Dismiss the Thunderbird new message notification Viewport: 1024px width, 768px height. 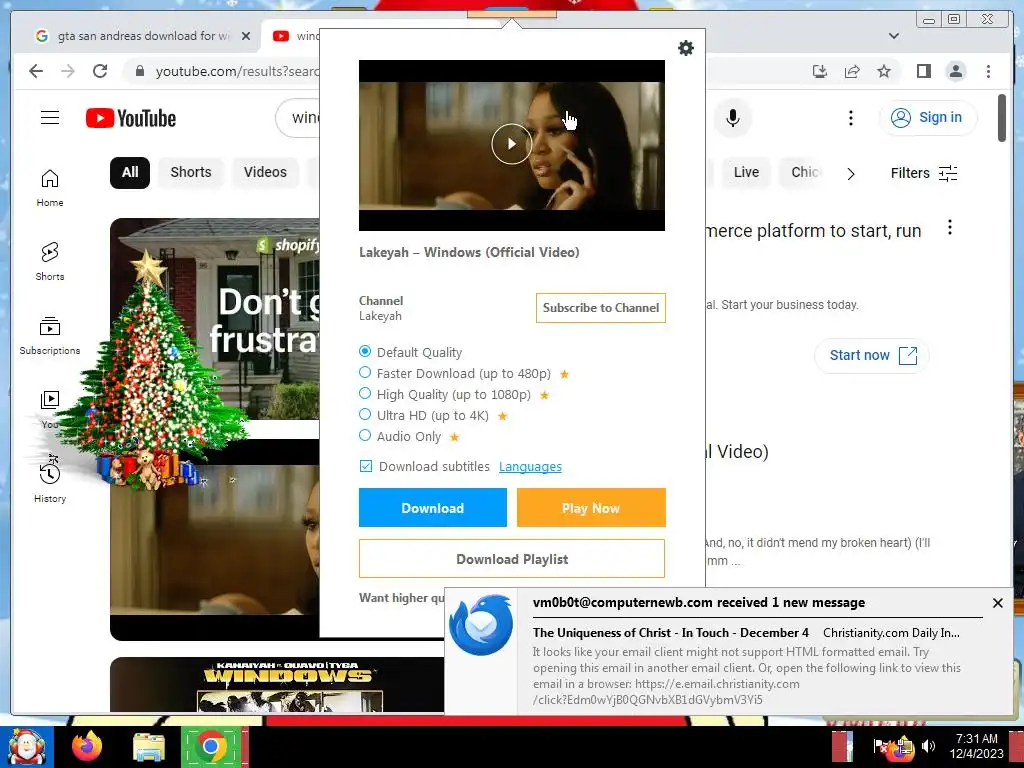(997, 603)
